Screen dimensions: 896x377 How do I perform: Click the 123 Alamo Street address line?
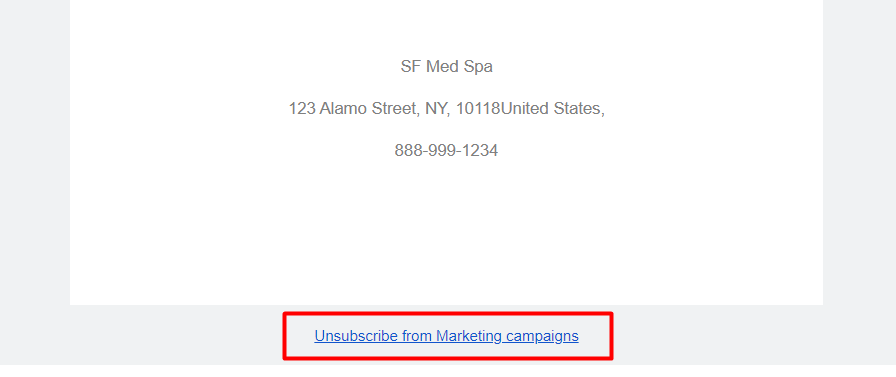pos(446,109)
